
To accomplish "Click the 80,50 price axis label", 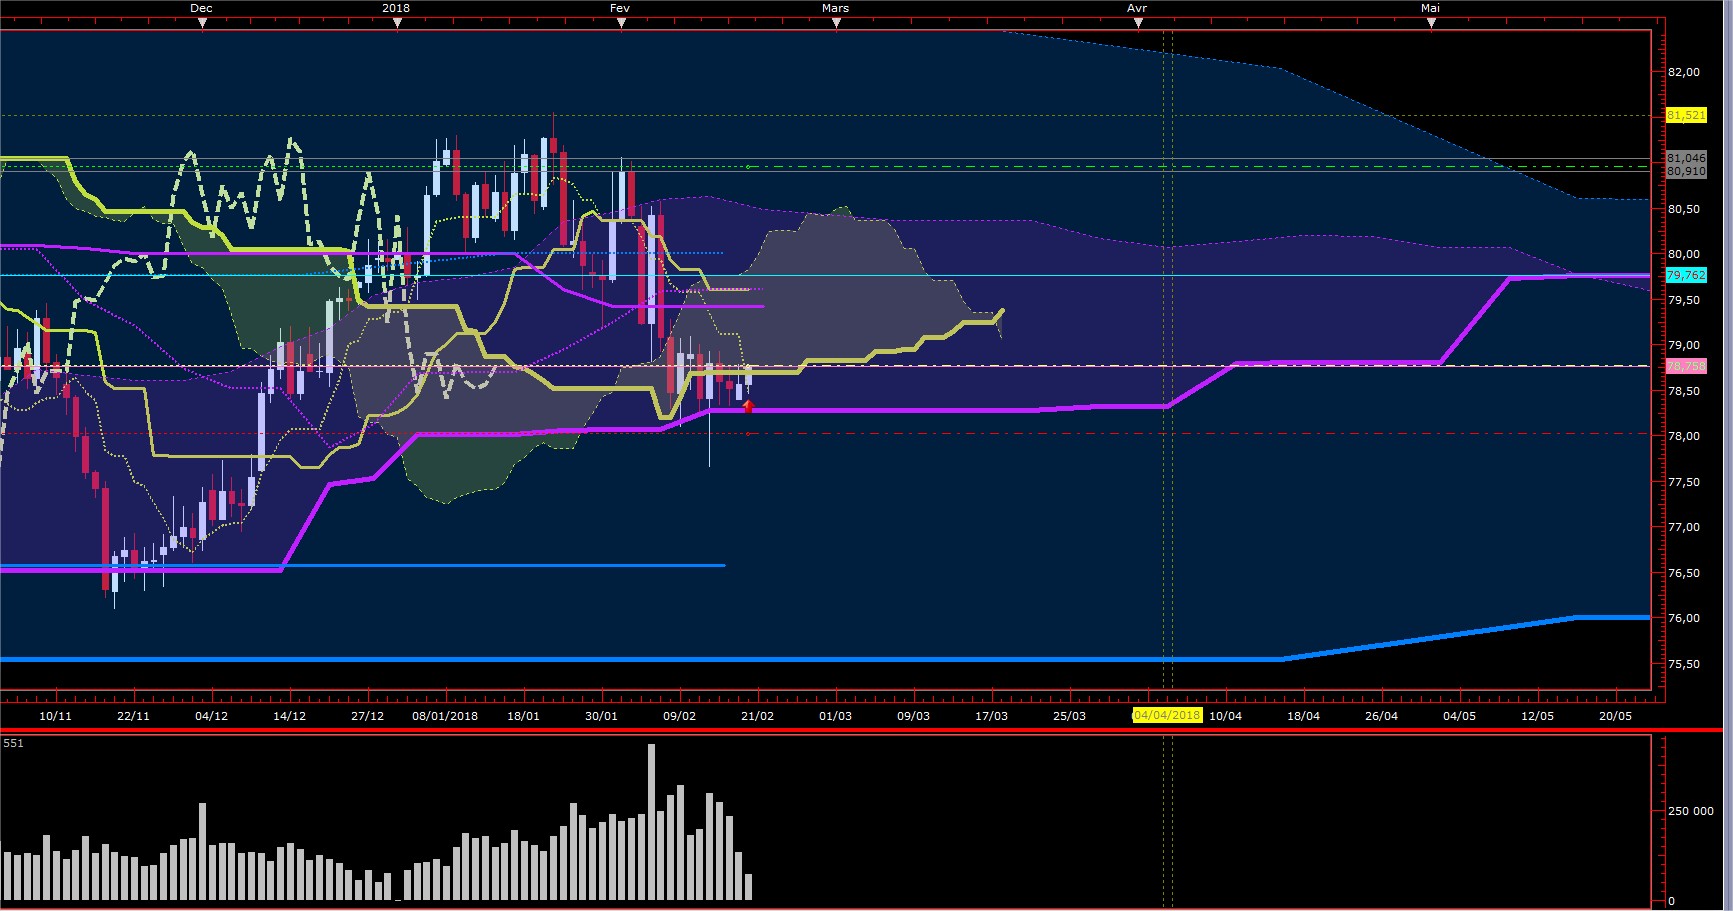I will (1684, 209).
